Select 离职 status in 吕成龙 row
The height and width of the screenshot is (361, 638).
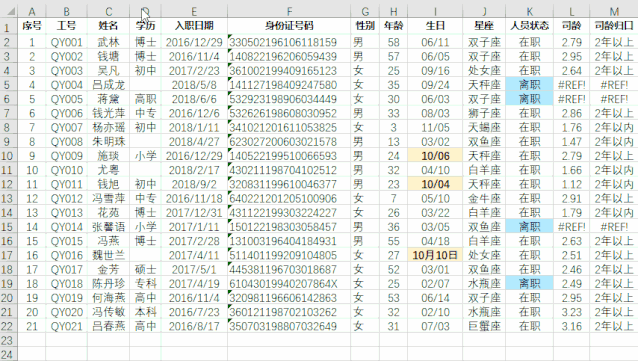[x=529, y=85]
